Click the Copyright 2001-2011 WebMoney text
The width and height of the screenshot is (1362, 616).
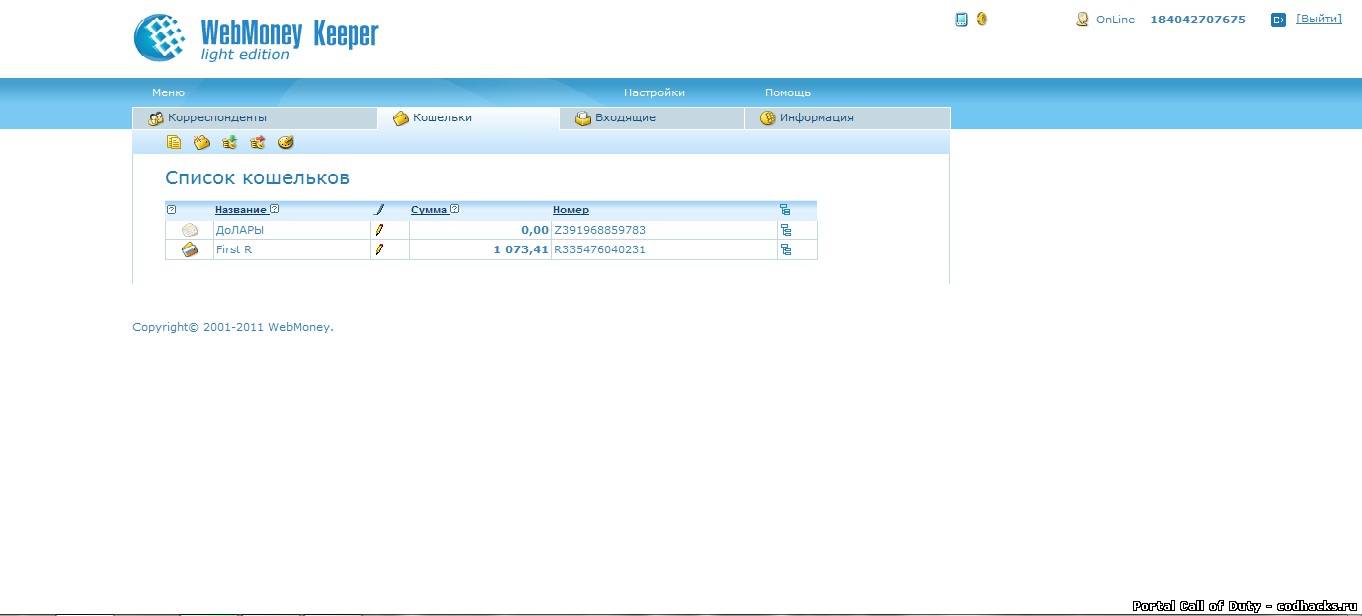coord(233,327)
